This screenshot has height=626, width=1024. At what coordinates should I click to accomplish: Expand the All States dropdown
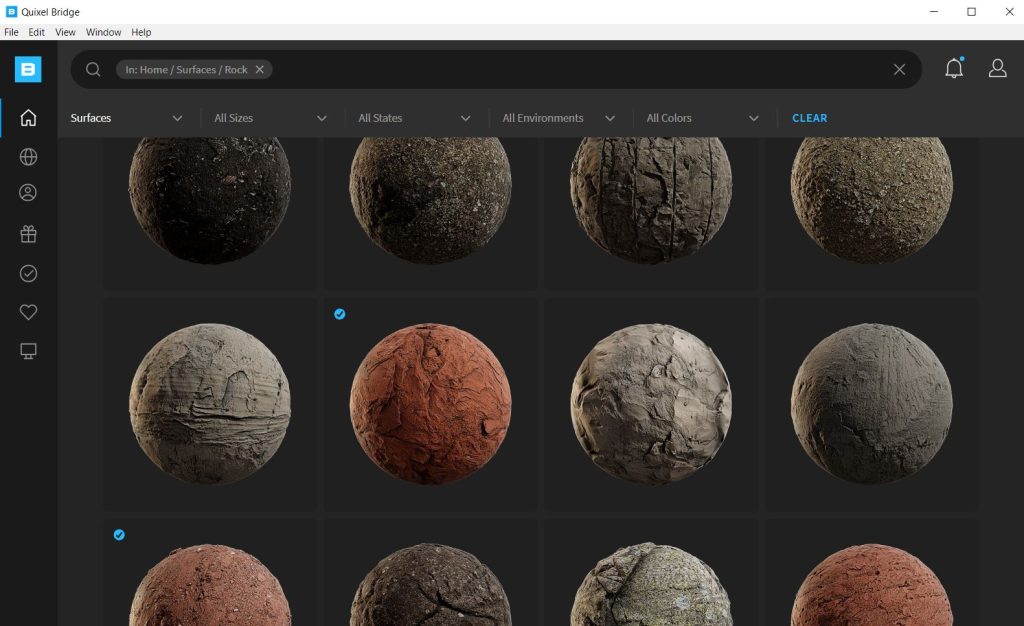[x=414, y=118]
